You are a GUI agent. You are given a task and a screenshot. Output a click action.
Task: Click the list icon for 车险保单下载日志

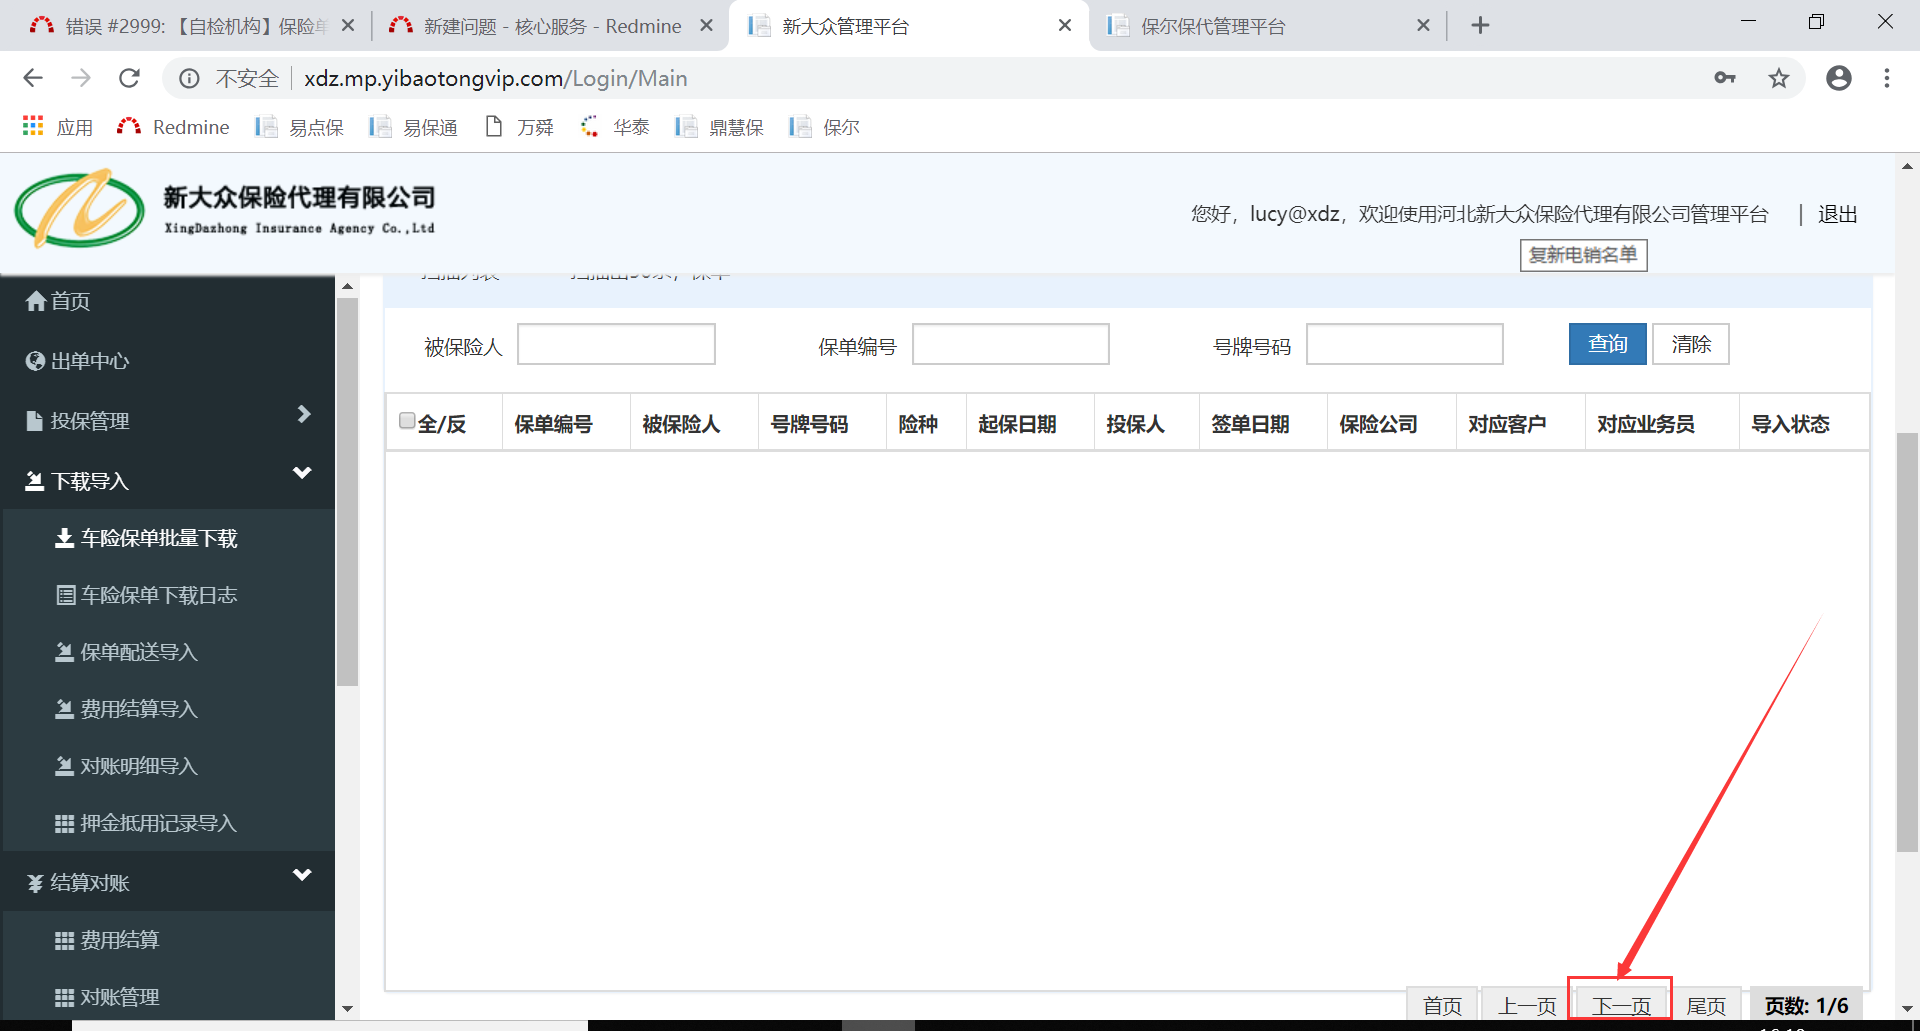[x=66, y=596]
